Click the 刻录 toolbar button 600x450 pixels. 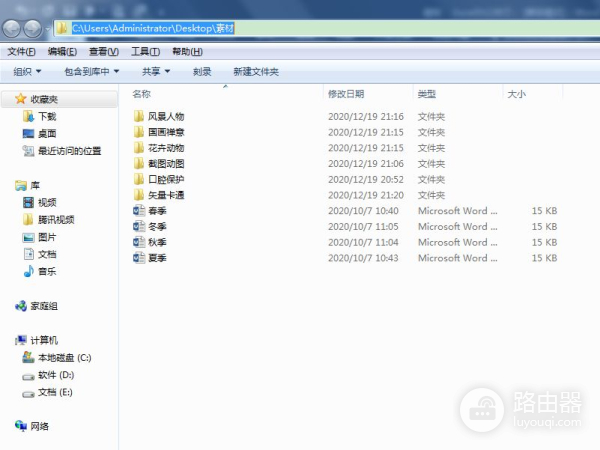[202, 72]
